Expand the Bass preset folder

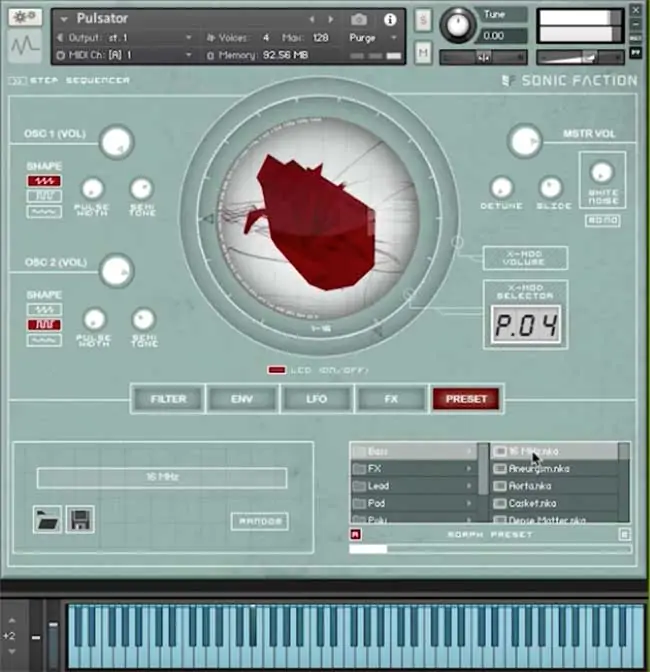(414, 451)
